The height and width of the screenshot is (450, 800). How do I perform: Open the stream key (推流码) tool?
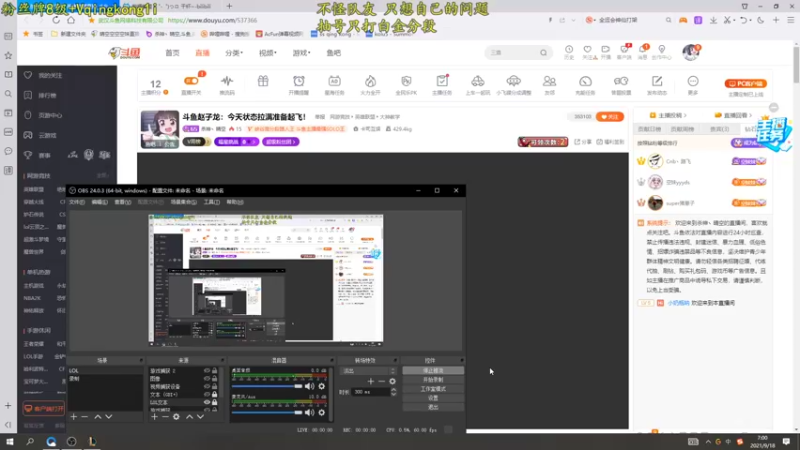click(227, 85)
